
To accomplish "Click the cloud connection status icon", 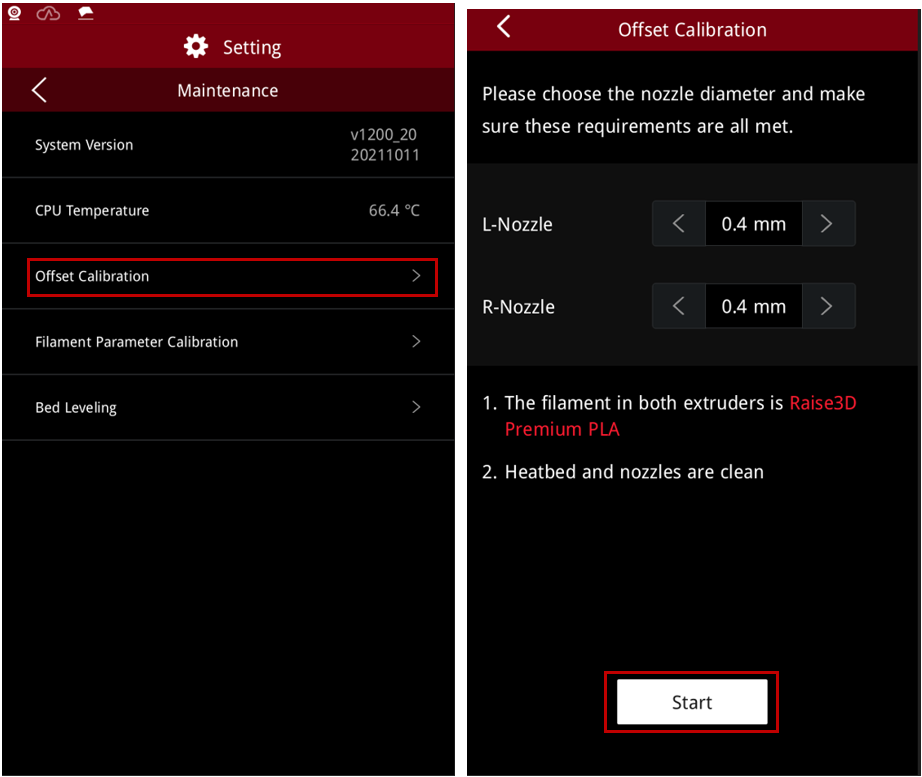I will click(48, 14).
